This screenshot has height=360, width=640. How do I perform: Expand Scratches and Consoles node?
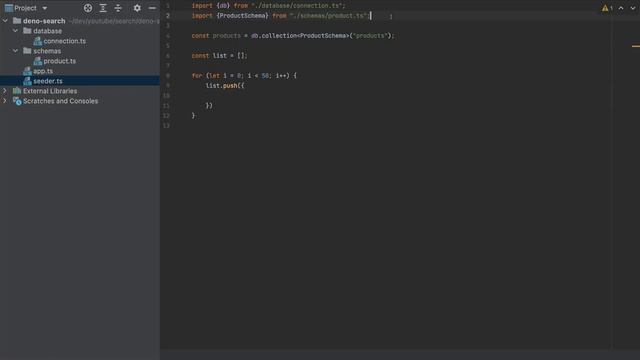pyautogui.click(x=5, y=101)
